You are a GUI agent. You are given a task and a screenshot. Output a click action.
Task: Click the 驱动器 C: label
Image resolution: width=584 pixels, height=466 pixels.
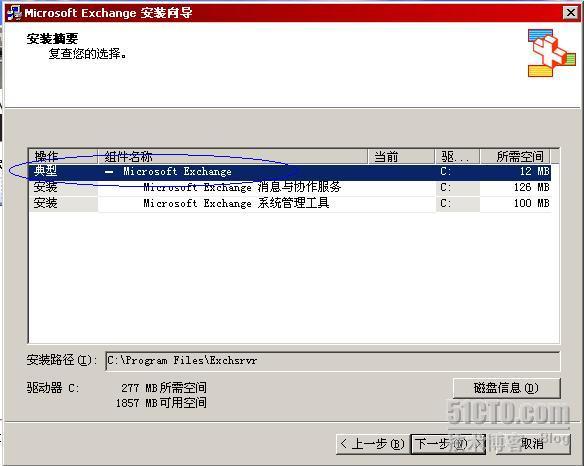53,388
